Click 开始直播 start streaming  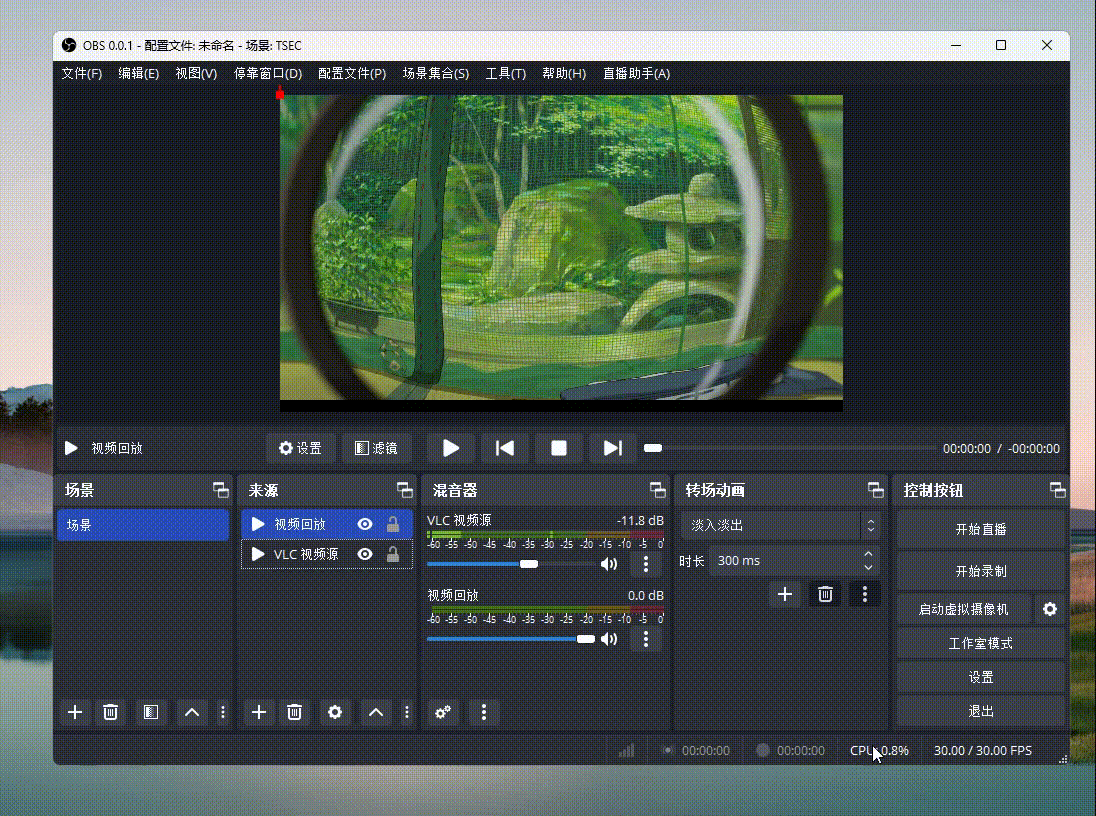[981, 530]
